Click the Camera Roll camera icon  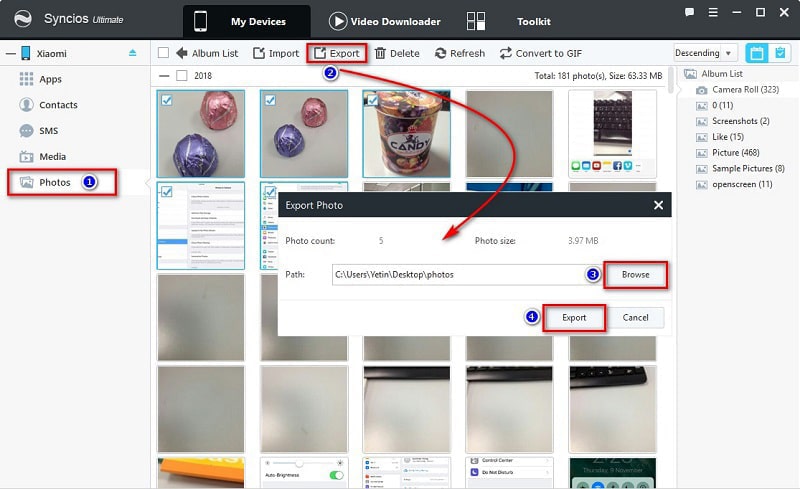click(702, 90)
